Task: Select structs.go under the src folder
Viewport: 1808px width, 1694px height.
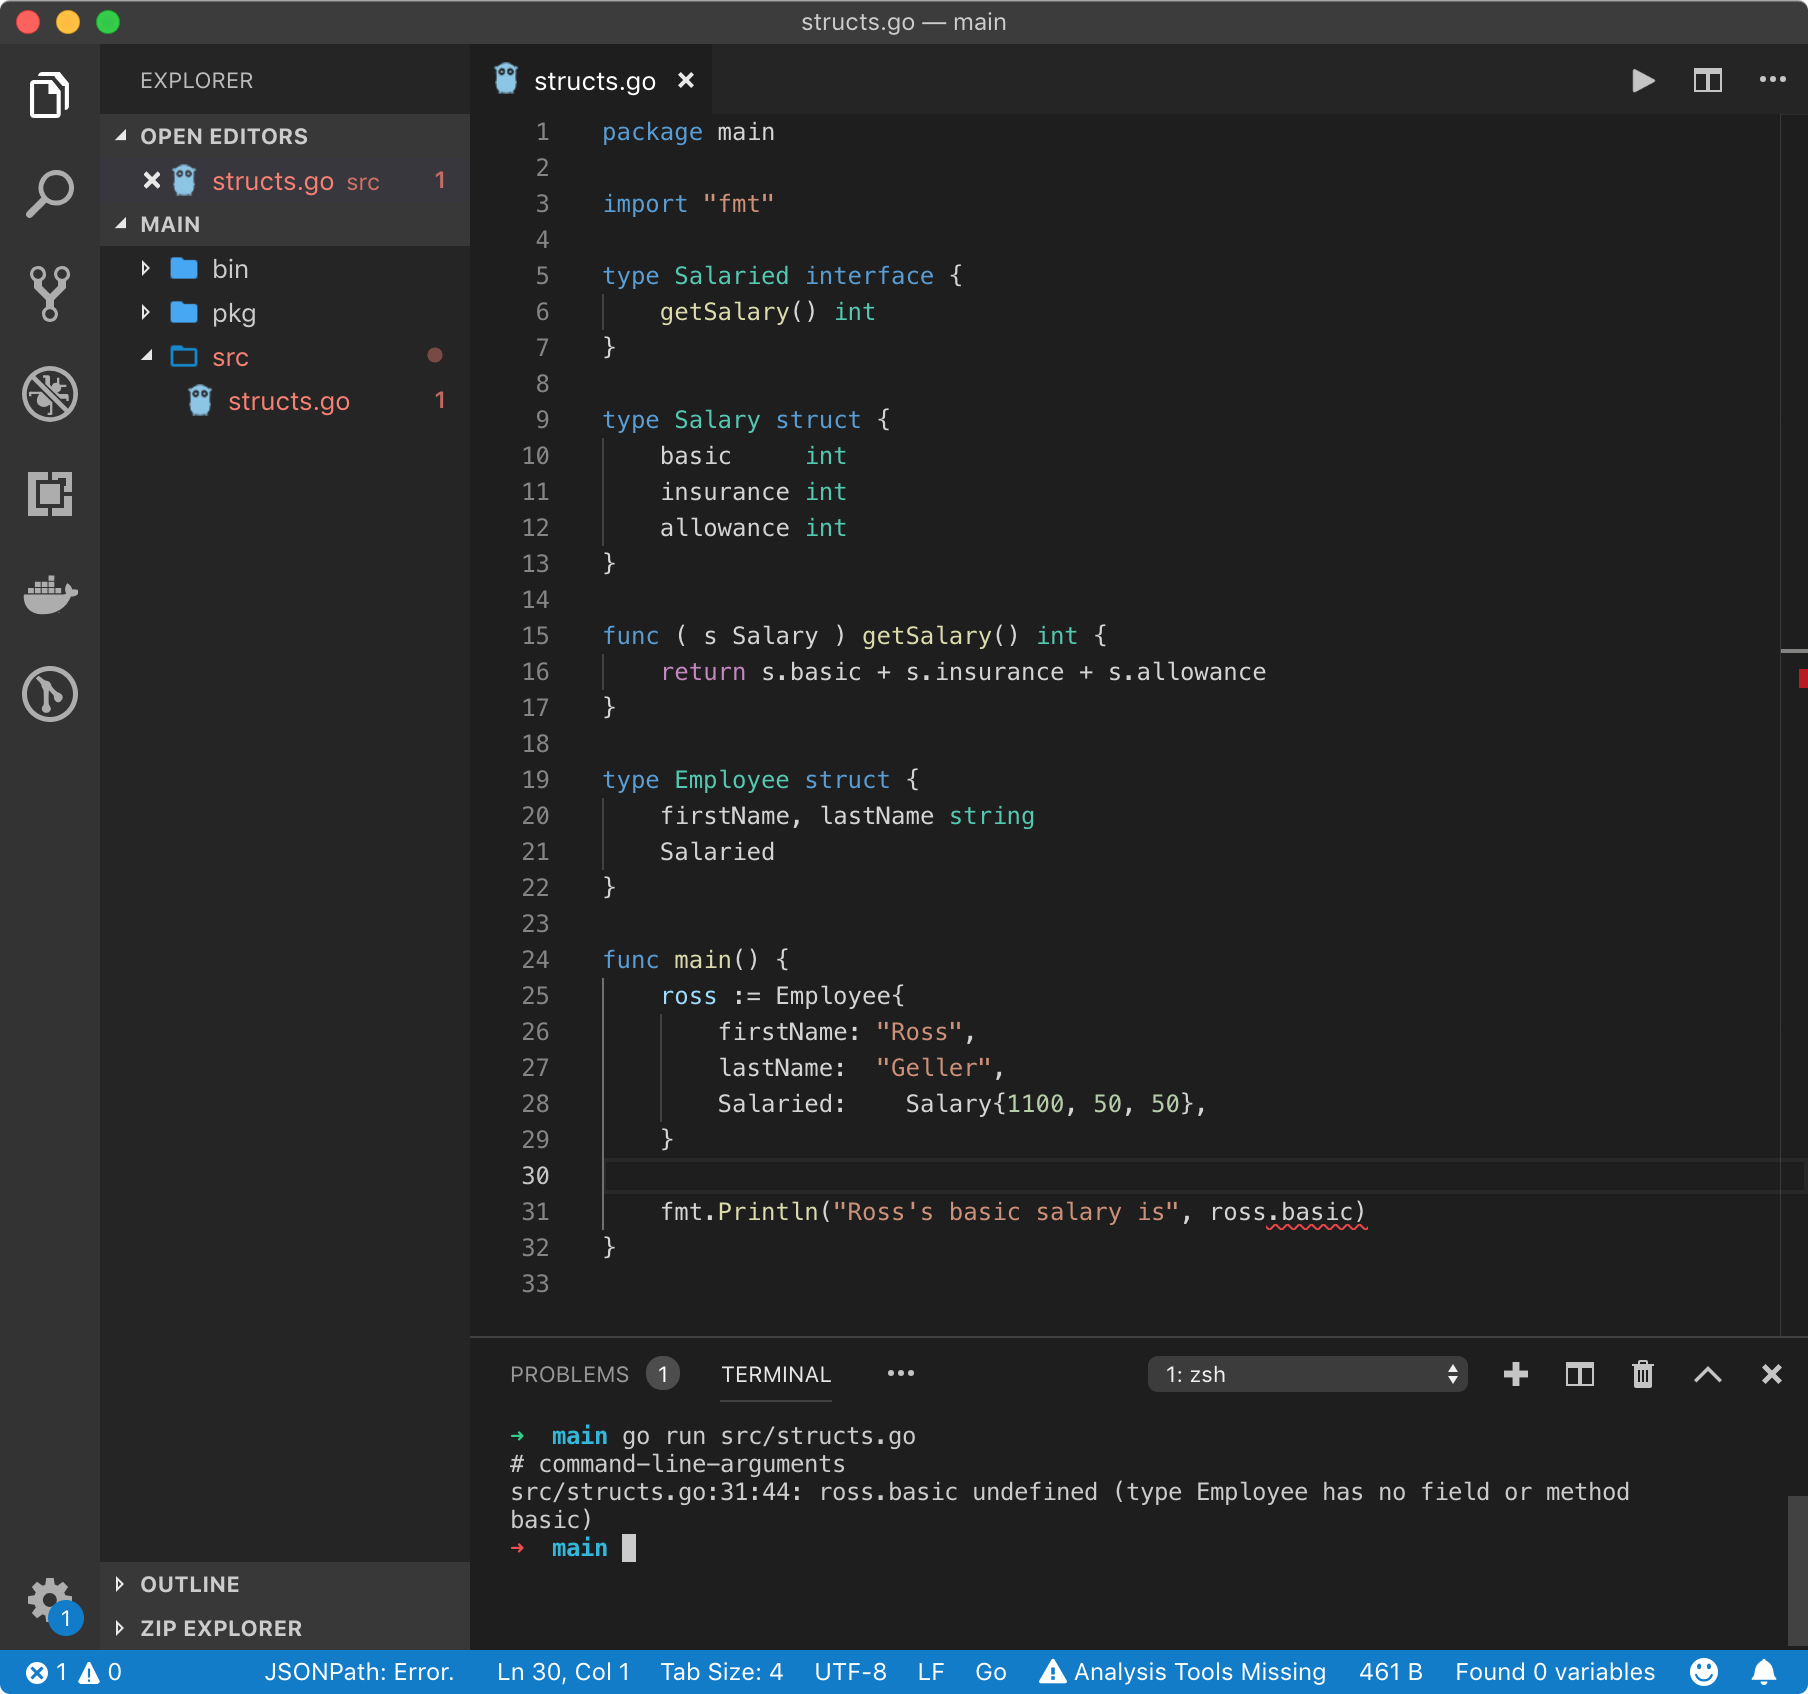Action: pos(288,400)
